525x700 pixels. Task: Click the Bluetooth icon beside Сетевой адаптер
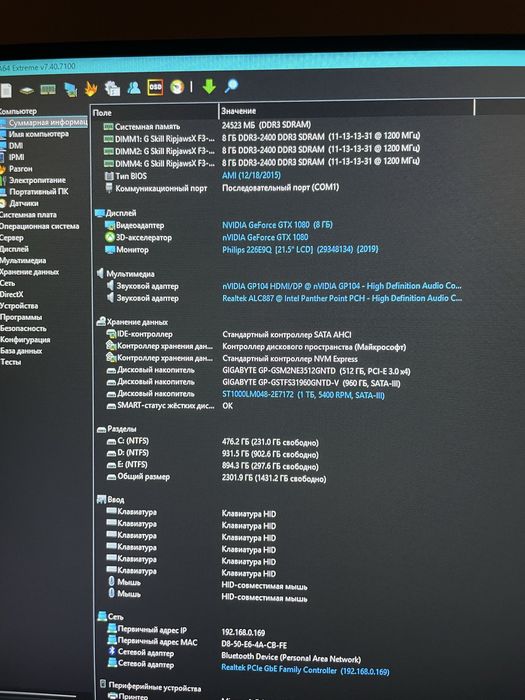112,651
